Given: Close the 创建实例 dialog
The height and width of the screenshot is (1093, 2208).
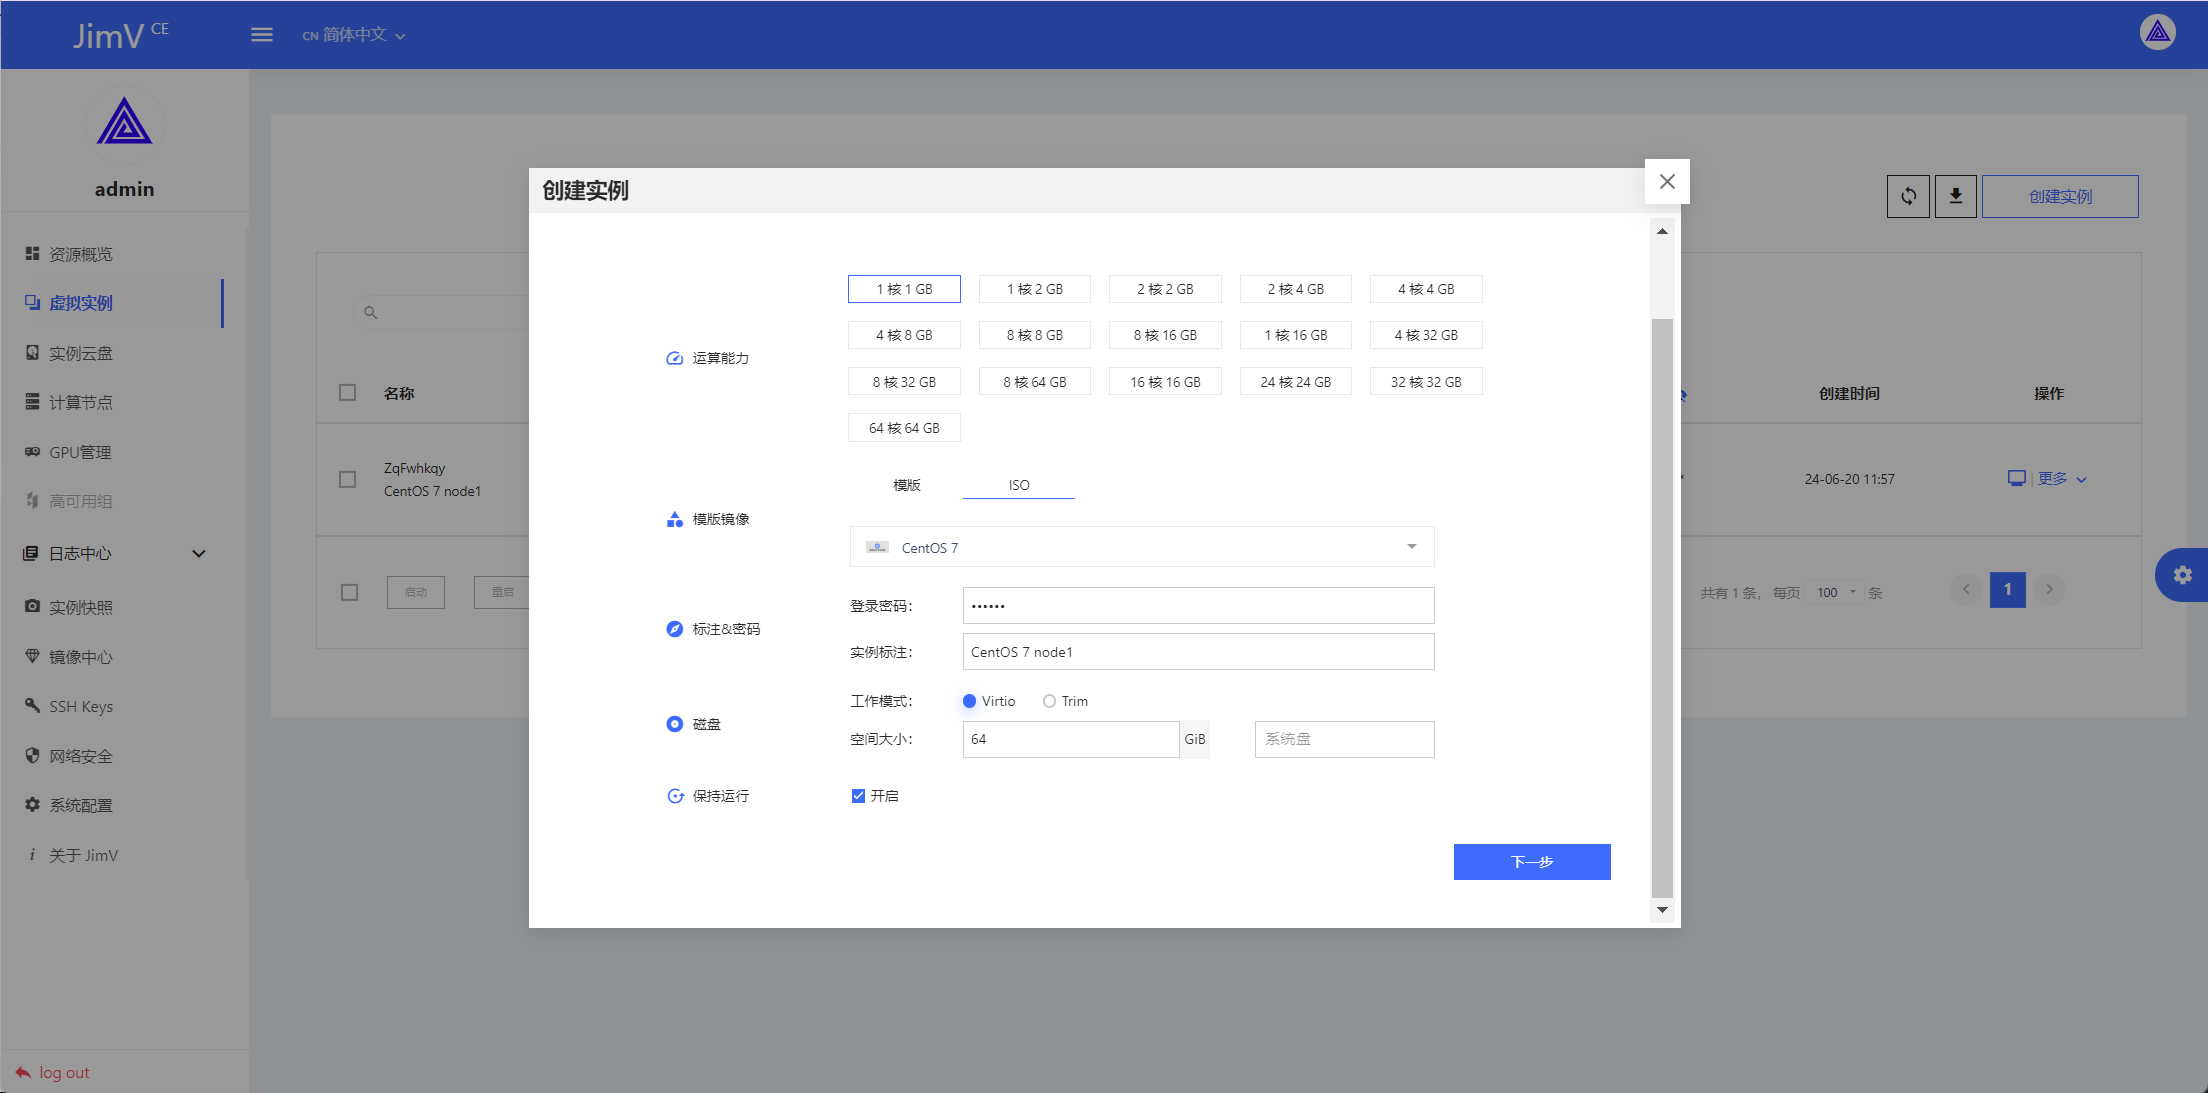Looking at the screenshot, I should (x=1667, y=182).
